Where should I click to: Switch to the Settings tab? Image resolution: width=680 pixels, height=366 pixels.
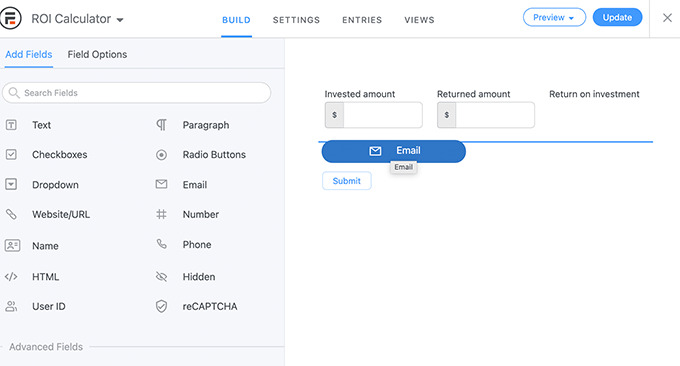pos(296,20)
